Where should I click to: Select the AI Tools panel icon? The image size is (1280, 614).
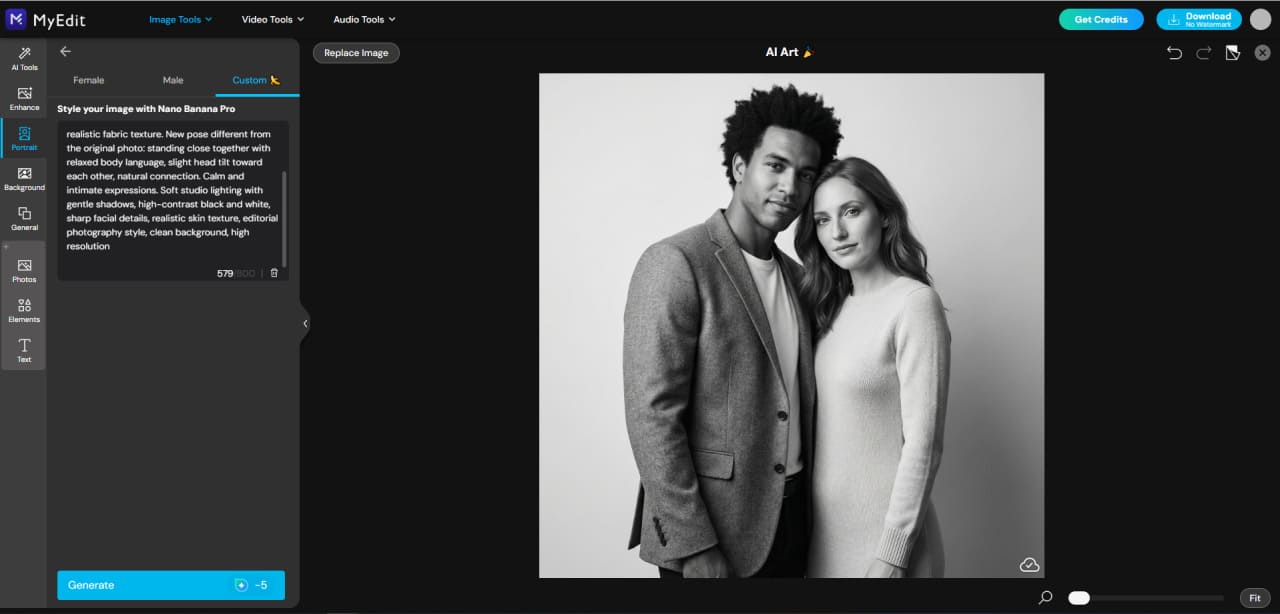click(24, 59)
